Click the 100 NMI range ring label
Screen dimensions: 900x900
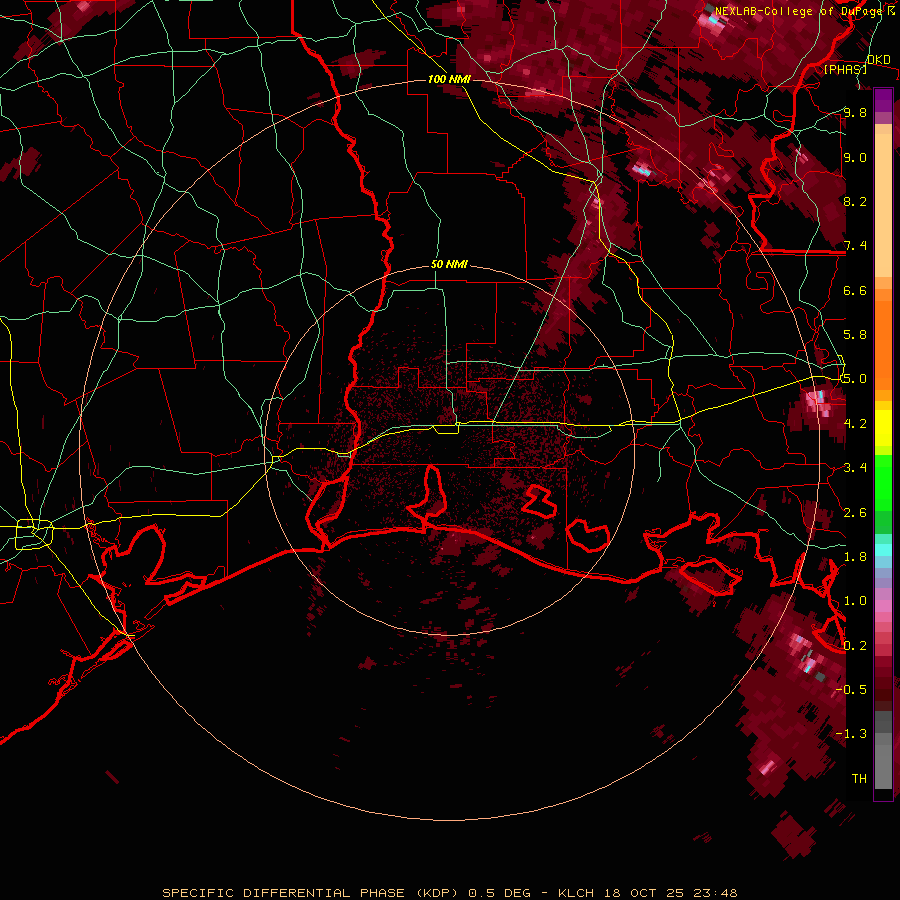click(449, 79)
